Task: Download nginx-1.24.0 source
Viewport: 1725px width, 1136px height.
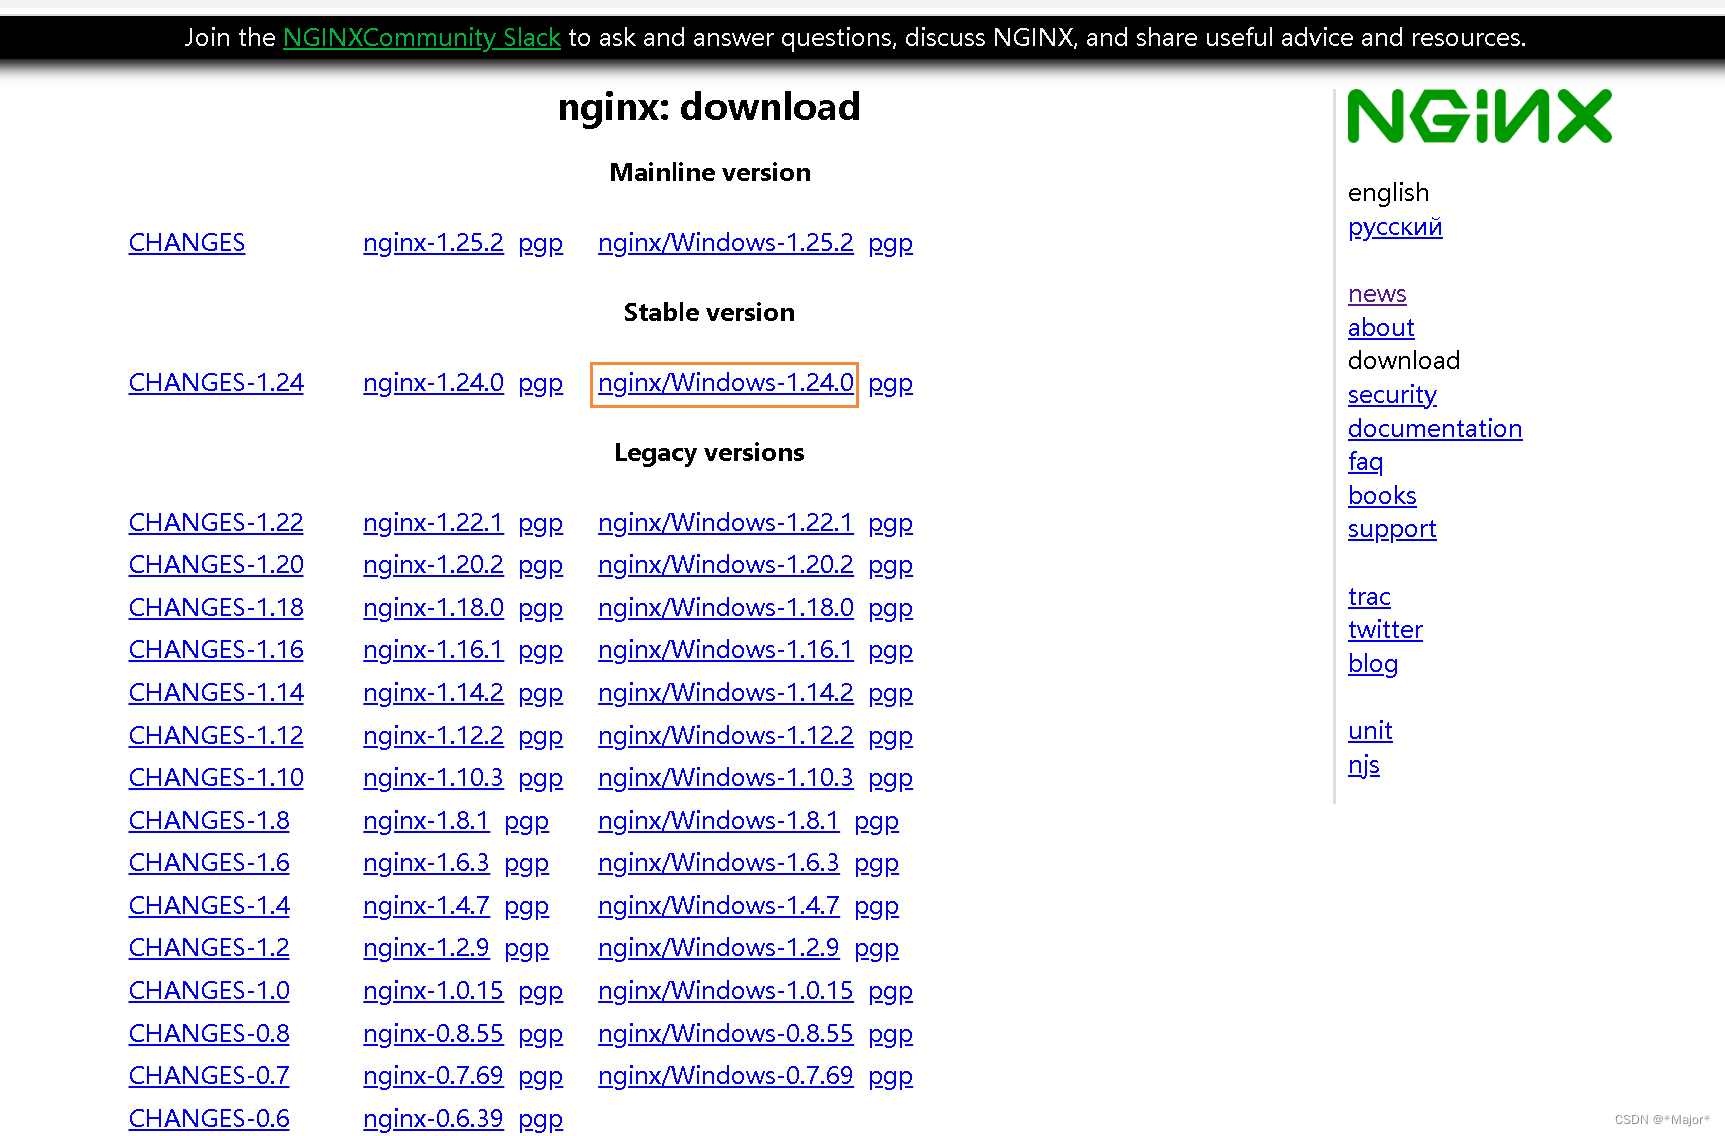Action: [x=433, y=383]
